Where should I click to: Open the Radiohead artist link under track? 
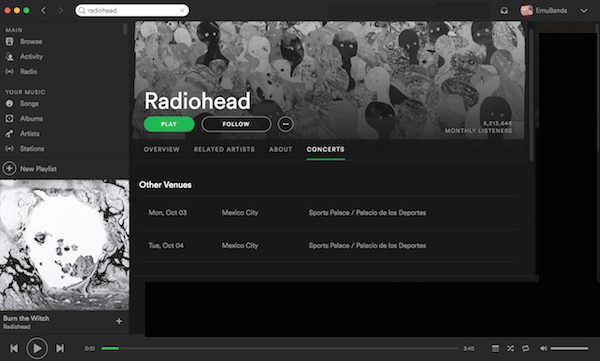click(16, 327)
